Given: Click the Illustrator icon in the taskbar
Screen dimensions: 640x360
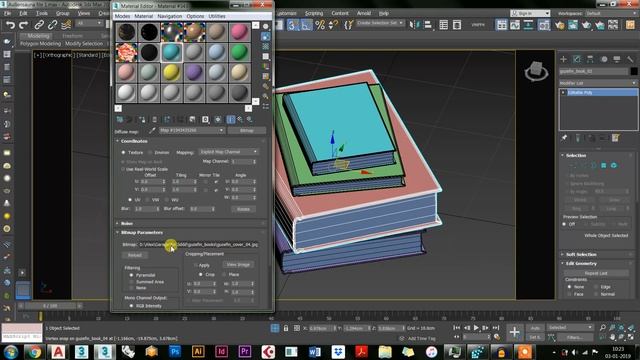Looking at the screenshot, I should click(x=198, y=351).
